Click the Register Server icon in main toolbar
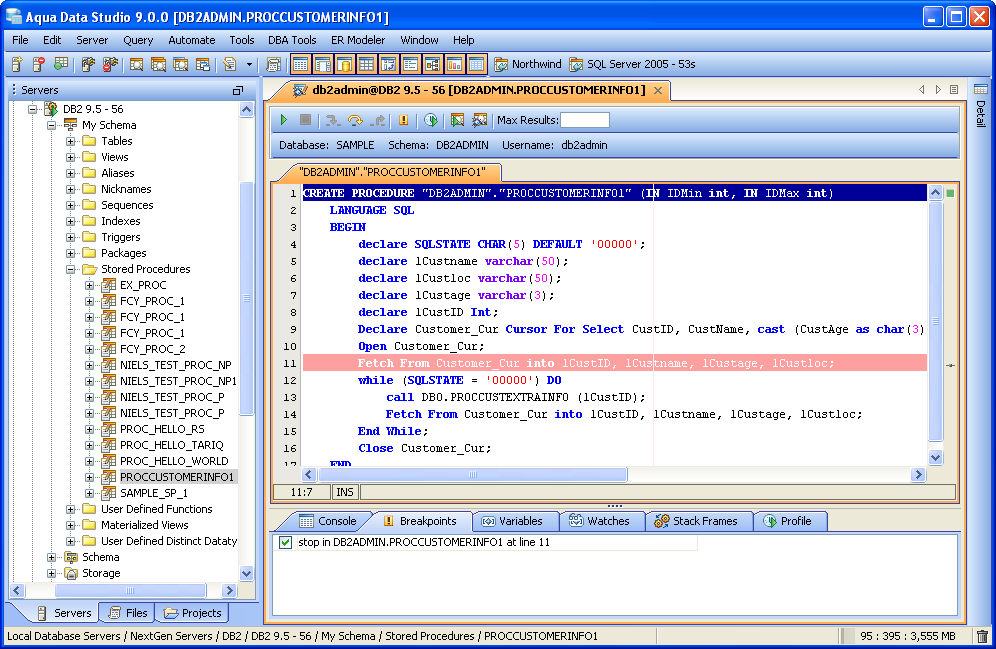Screen dimensions: 996x649 point(17,64)
